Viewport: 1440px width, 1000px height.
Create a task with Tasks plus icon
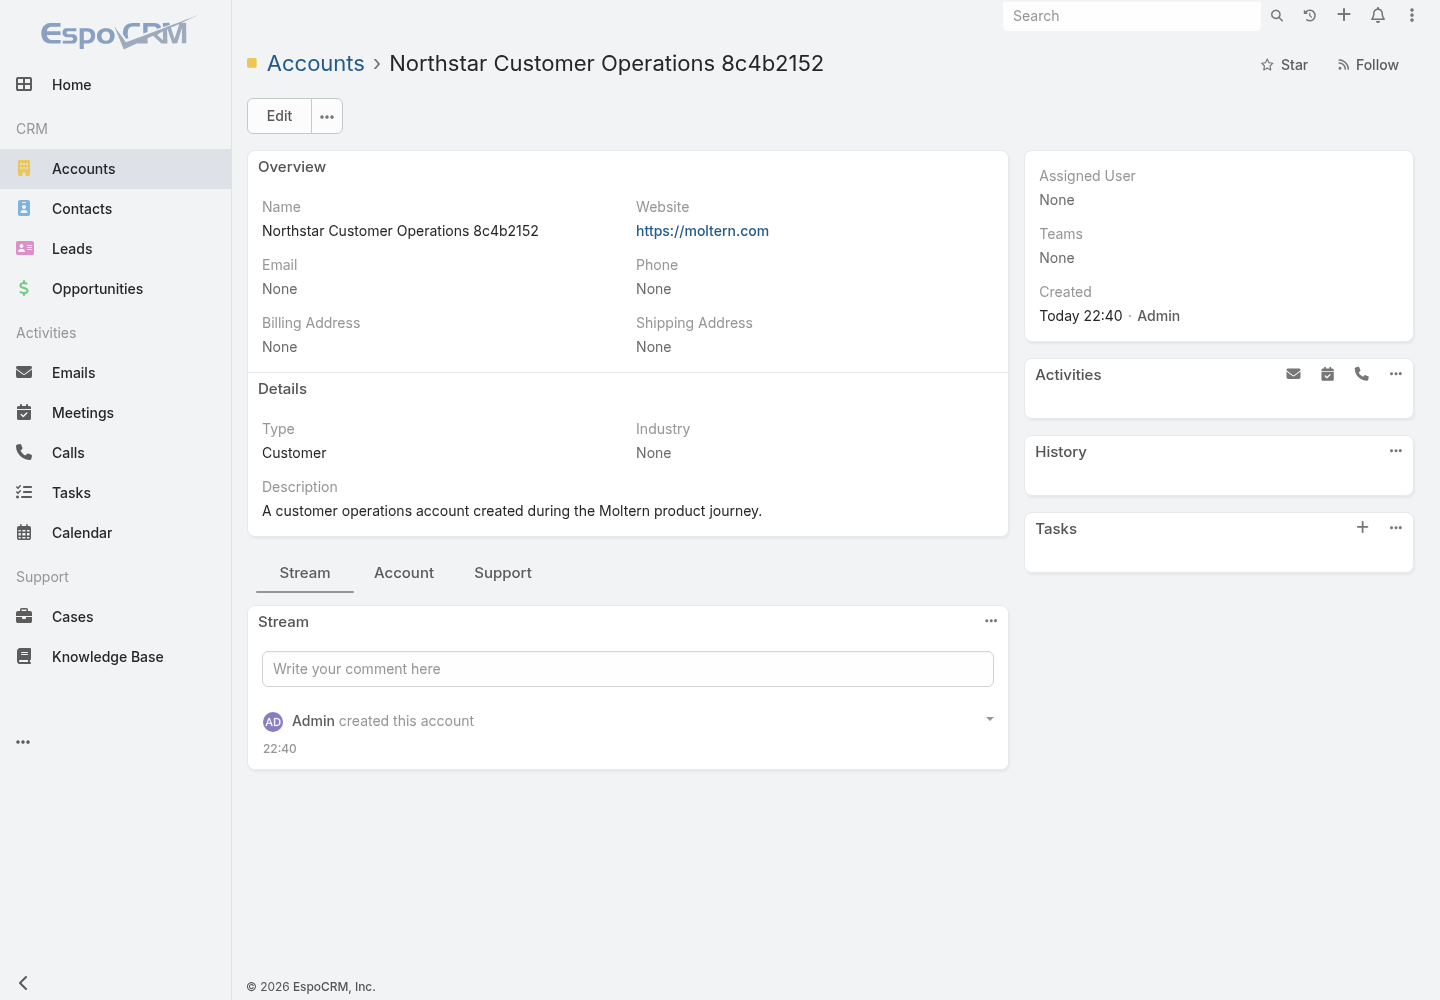1362,527
